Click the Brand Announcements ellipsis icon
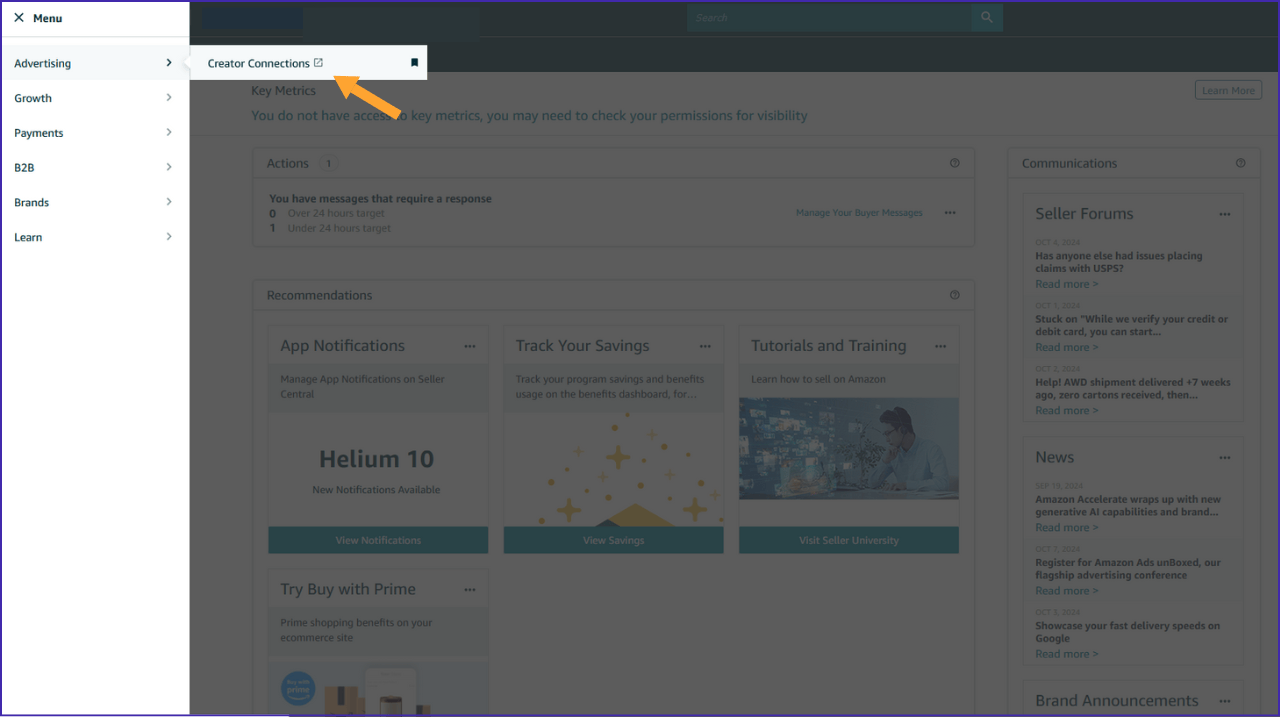Viewport: 1280px width, 720px height. coord(1224,700)
